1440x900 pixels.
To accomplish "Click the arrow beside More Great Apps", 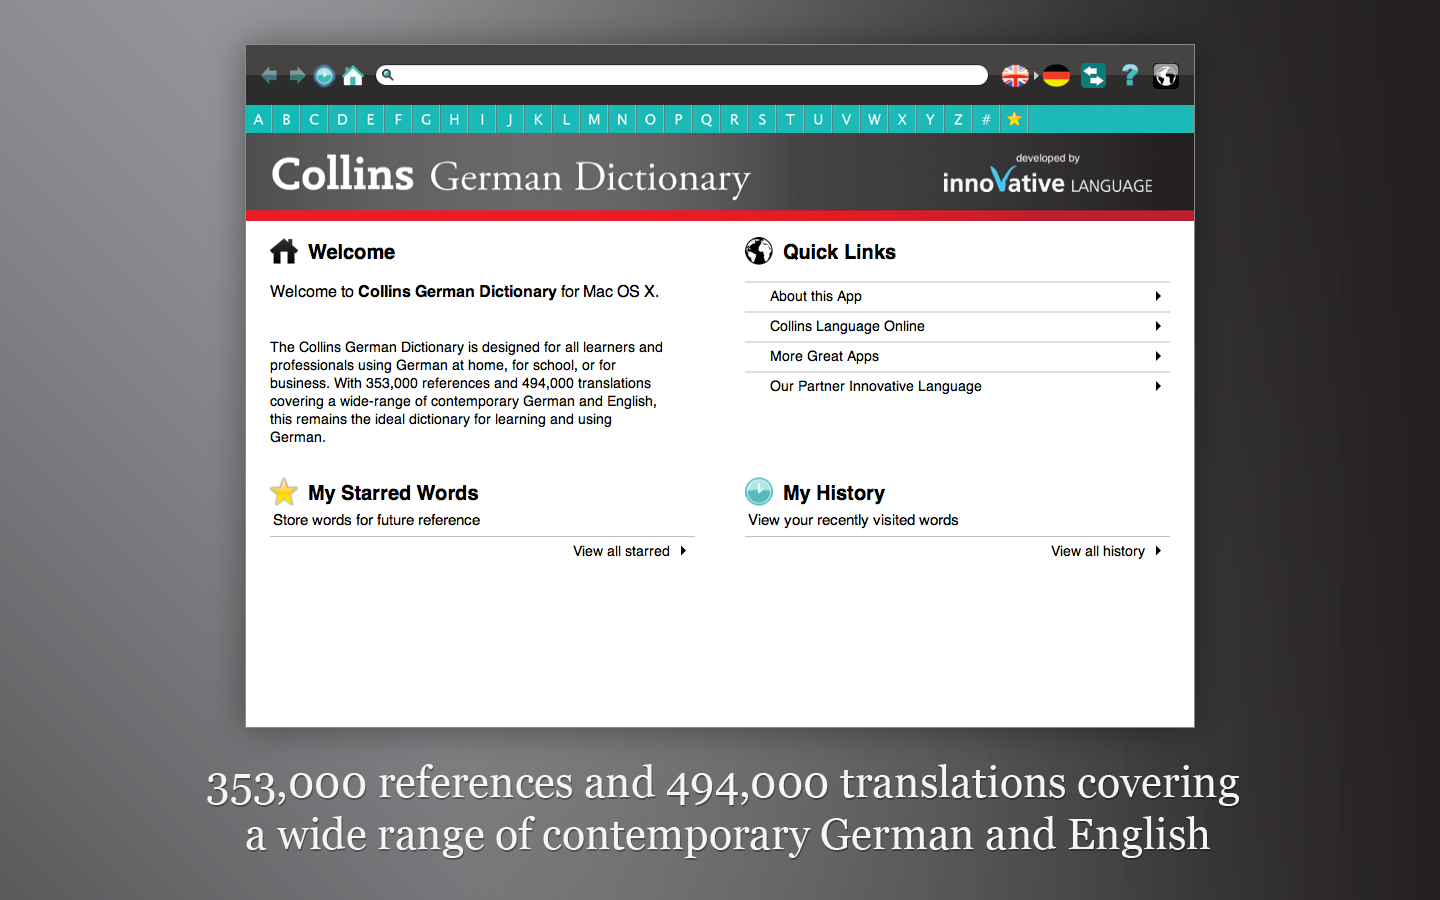I will click(1158, 356).
